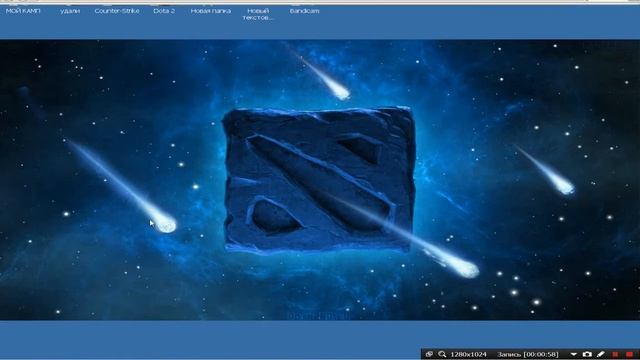Image resolution: width=640 pixels, height=360 pixels.
Task: Pause the recording with the pause button
Action: pos(615,354)
